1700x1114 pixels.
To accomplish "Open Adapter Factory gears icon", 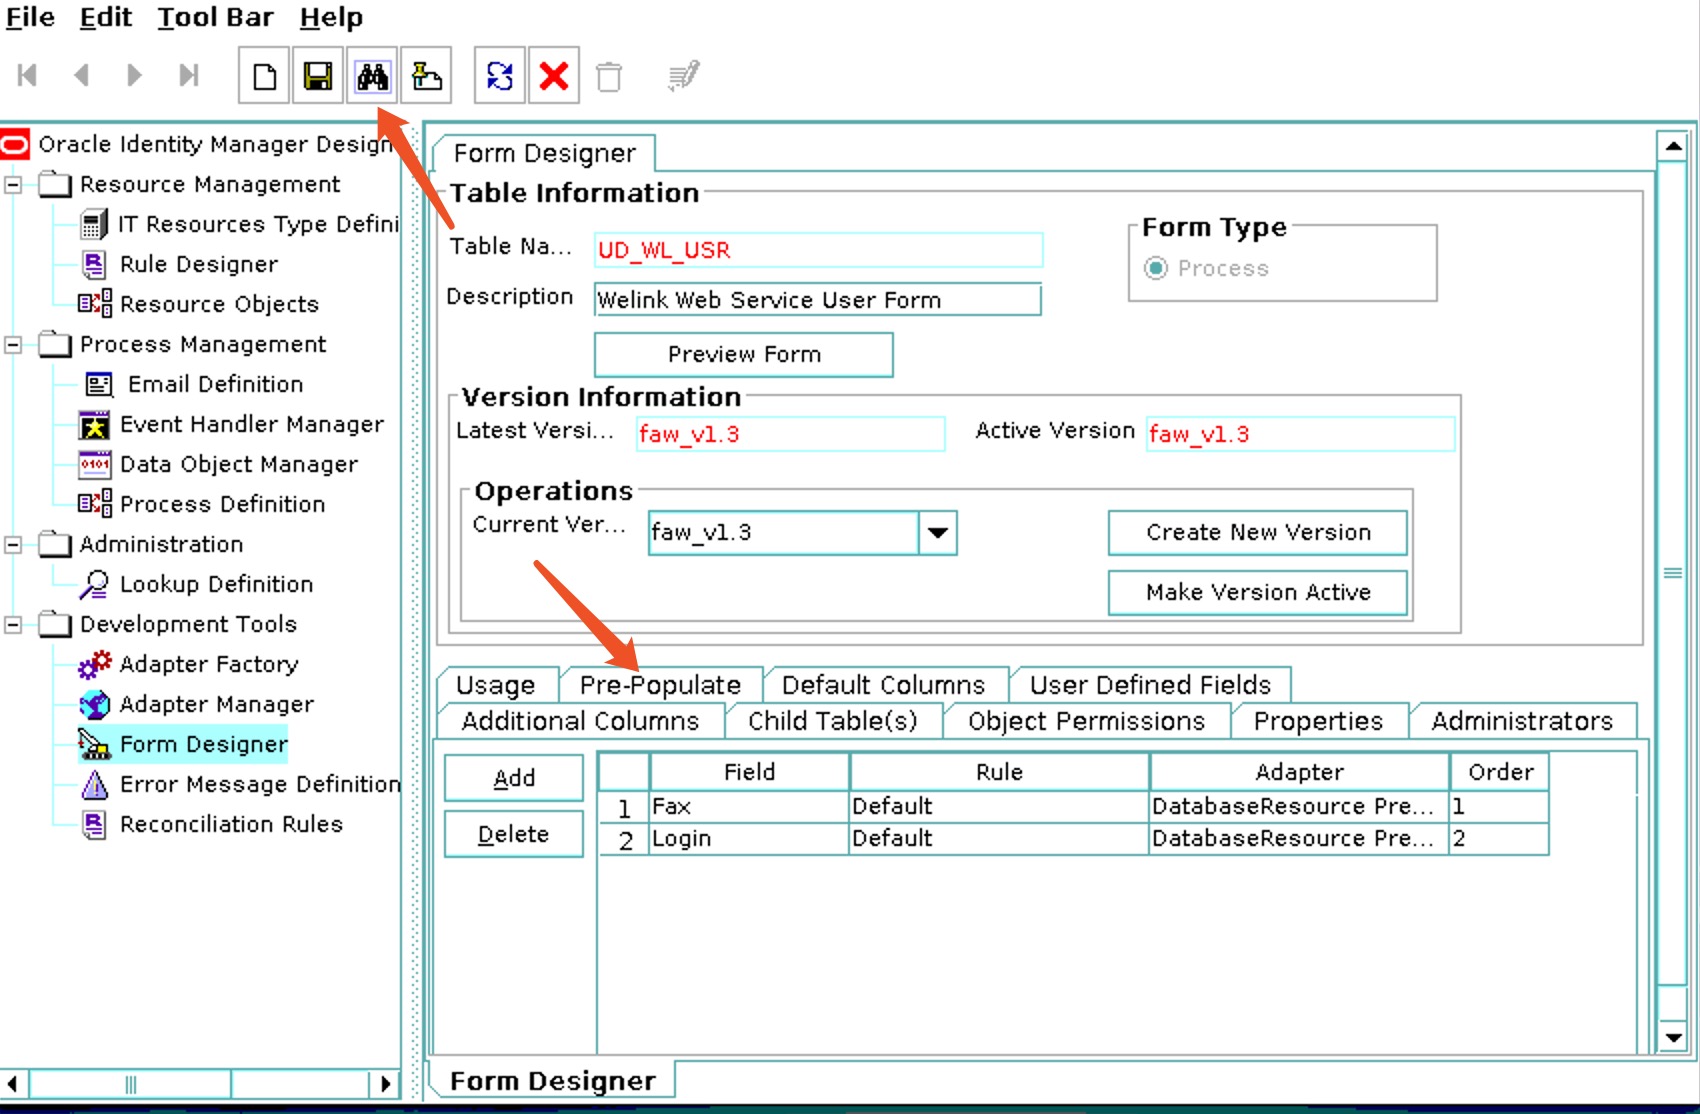I will [95, 664].
